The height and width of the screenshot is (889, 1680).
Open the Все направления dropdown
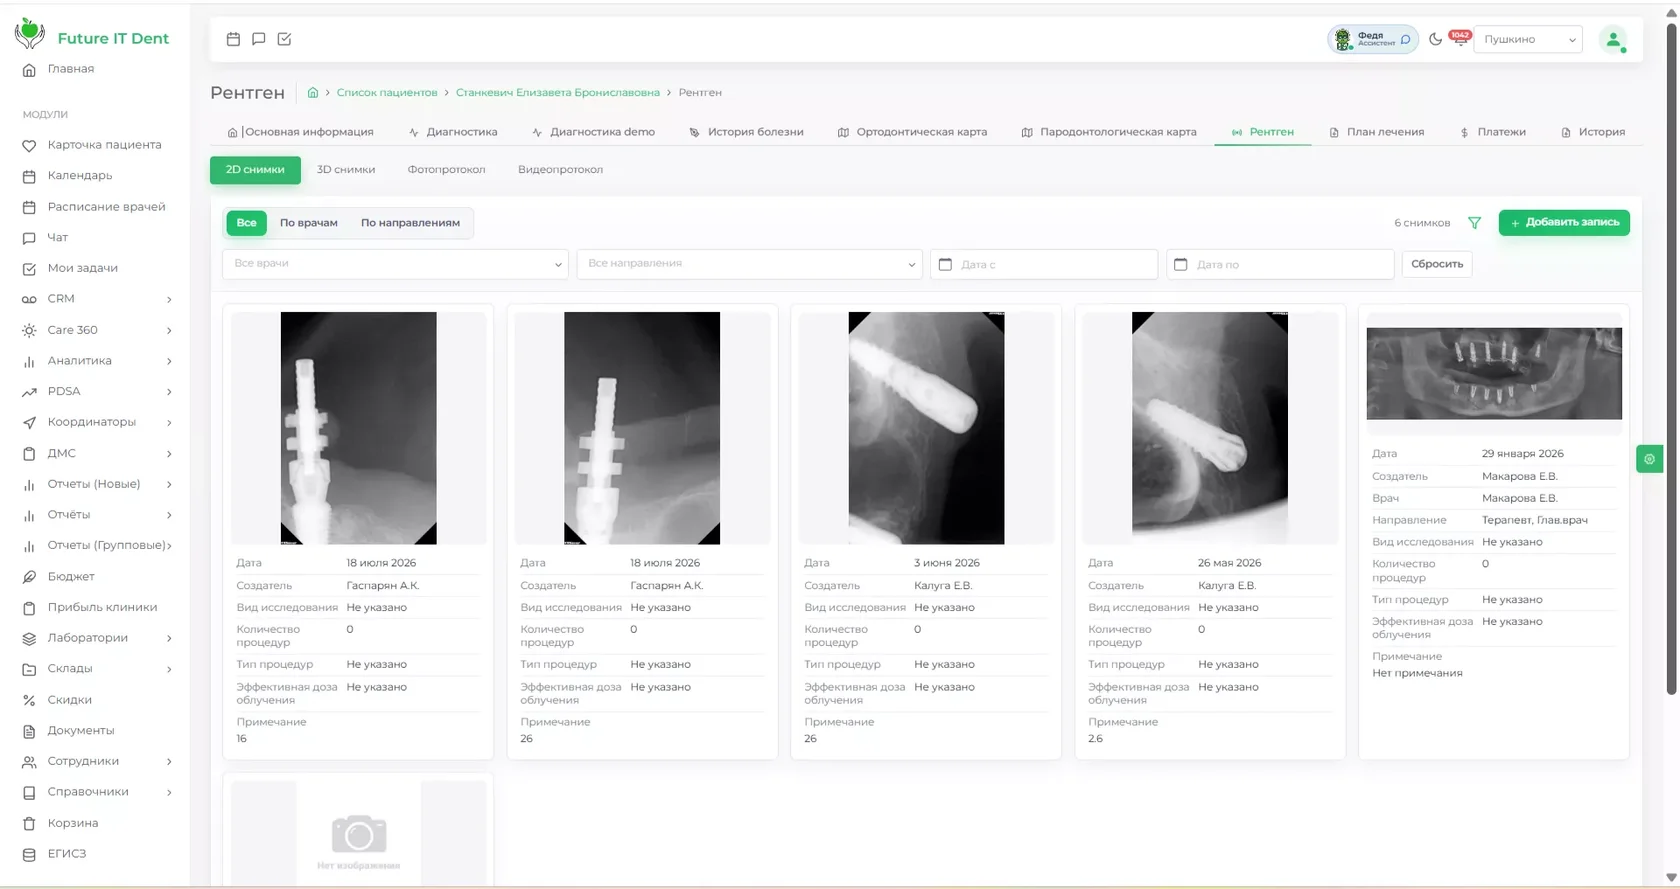point(749,264)
